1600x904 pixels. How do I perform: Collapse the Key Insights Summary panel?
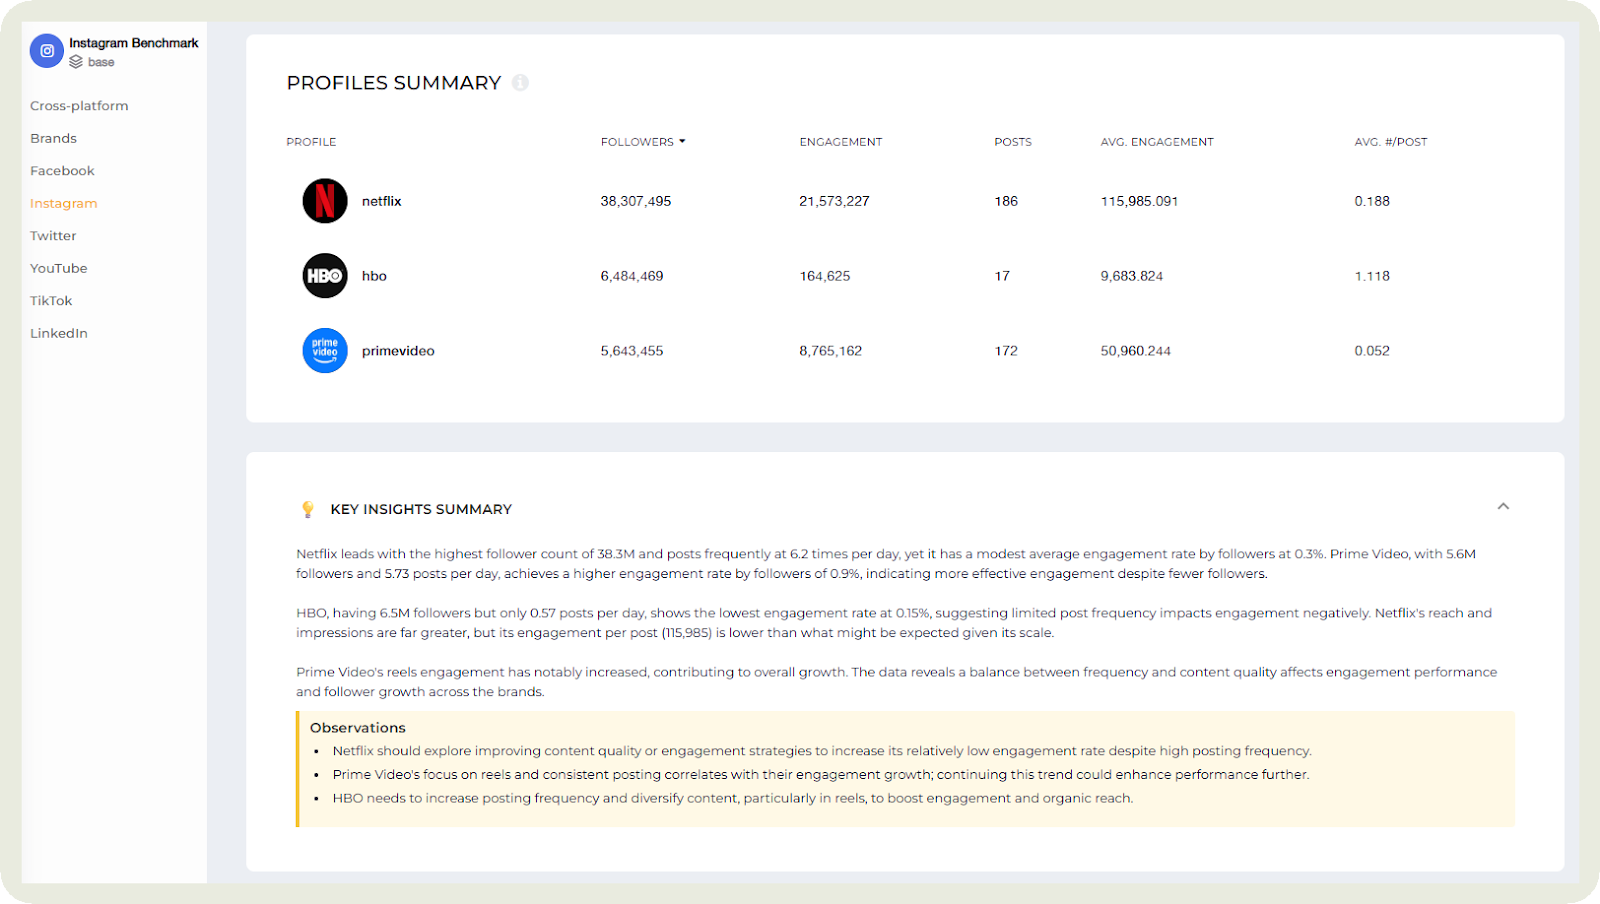pos(1503,507)
